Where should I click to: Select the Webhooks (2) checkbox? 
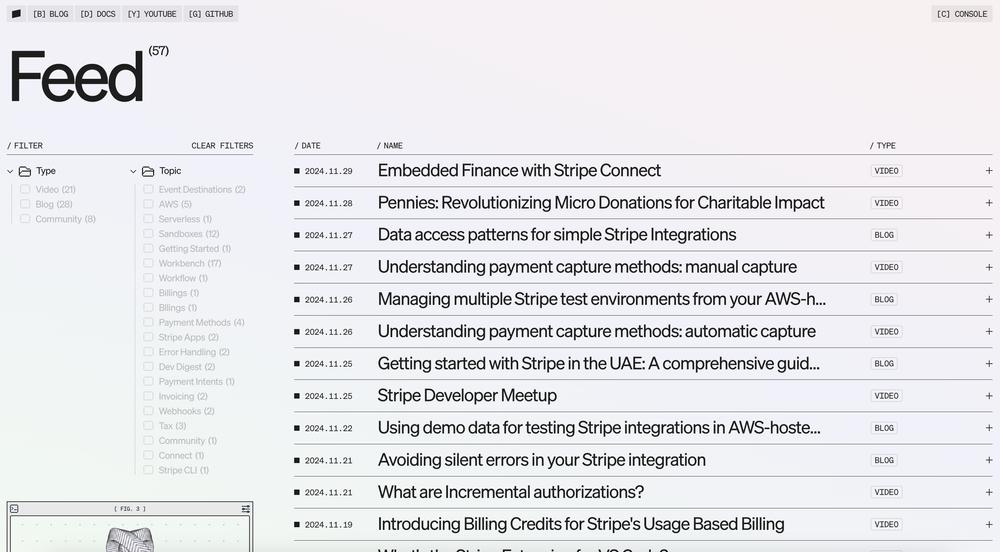coord(148,411)
